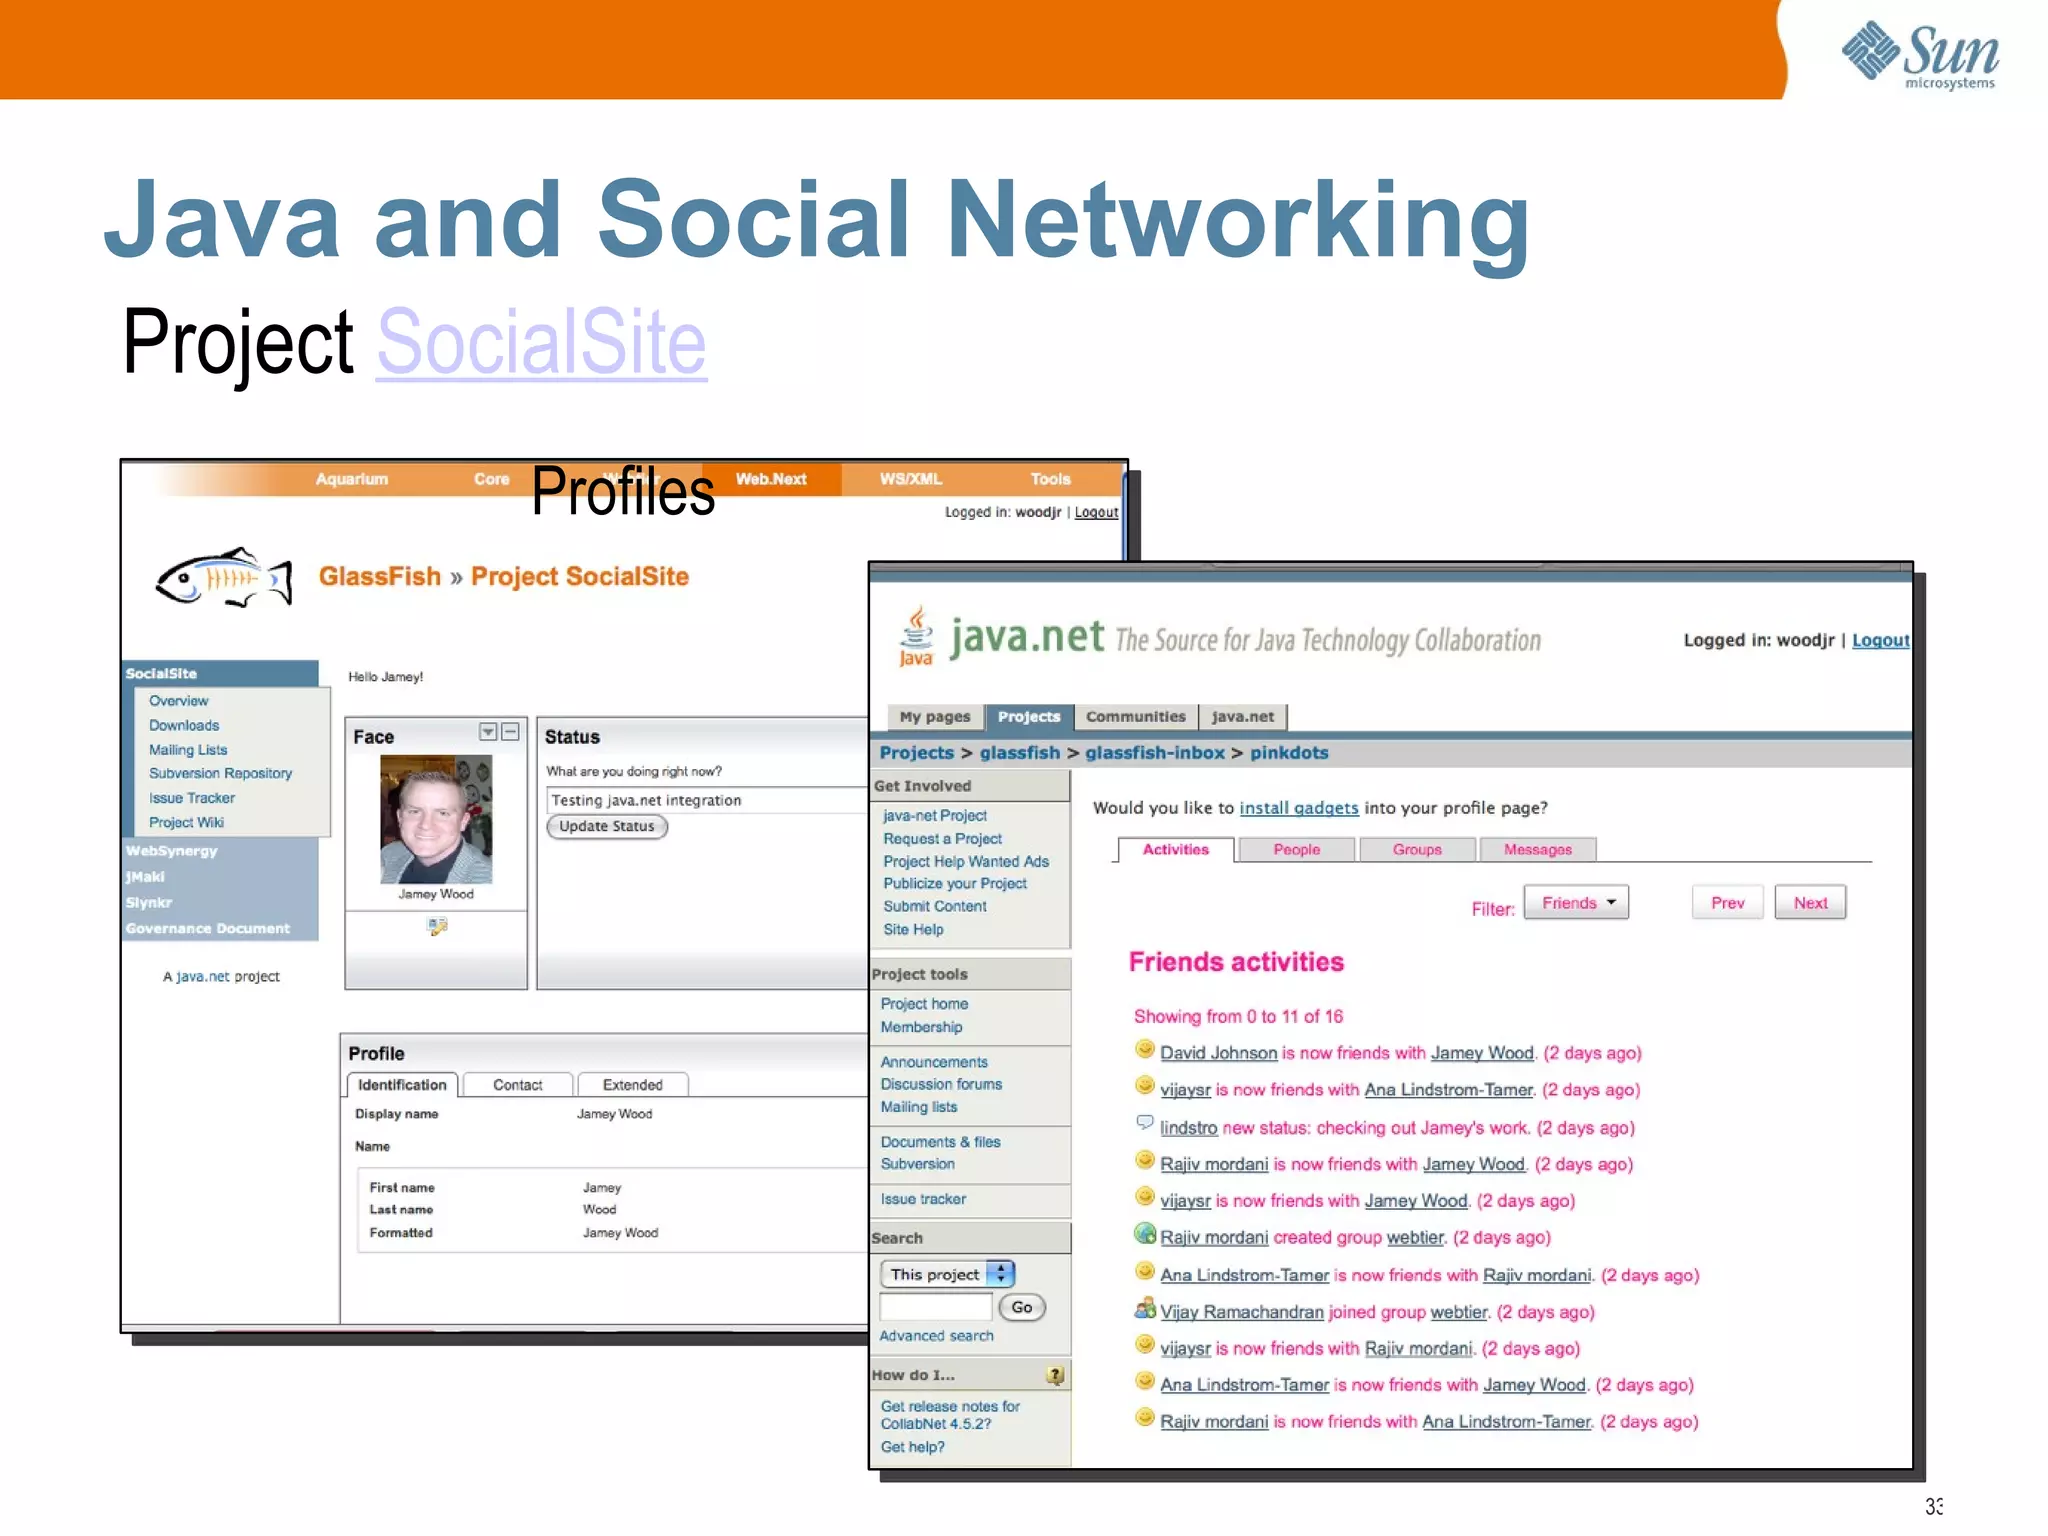2048x1536 pixels.
Task: Open Request a Project link
Action: tap(942, 839)
